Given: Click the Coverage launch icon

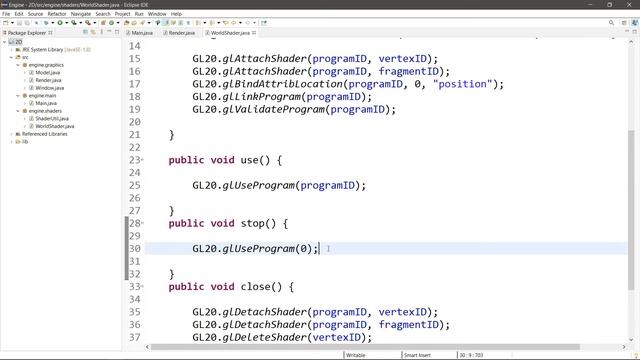Looking at the screenshot, I should (x=73, y=23).
